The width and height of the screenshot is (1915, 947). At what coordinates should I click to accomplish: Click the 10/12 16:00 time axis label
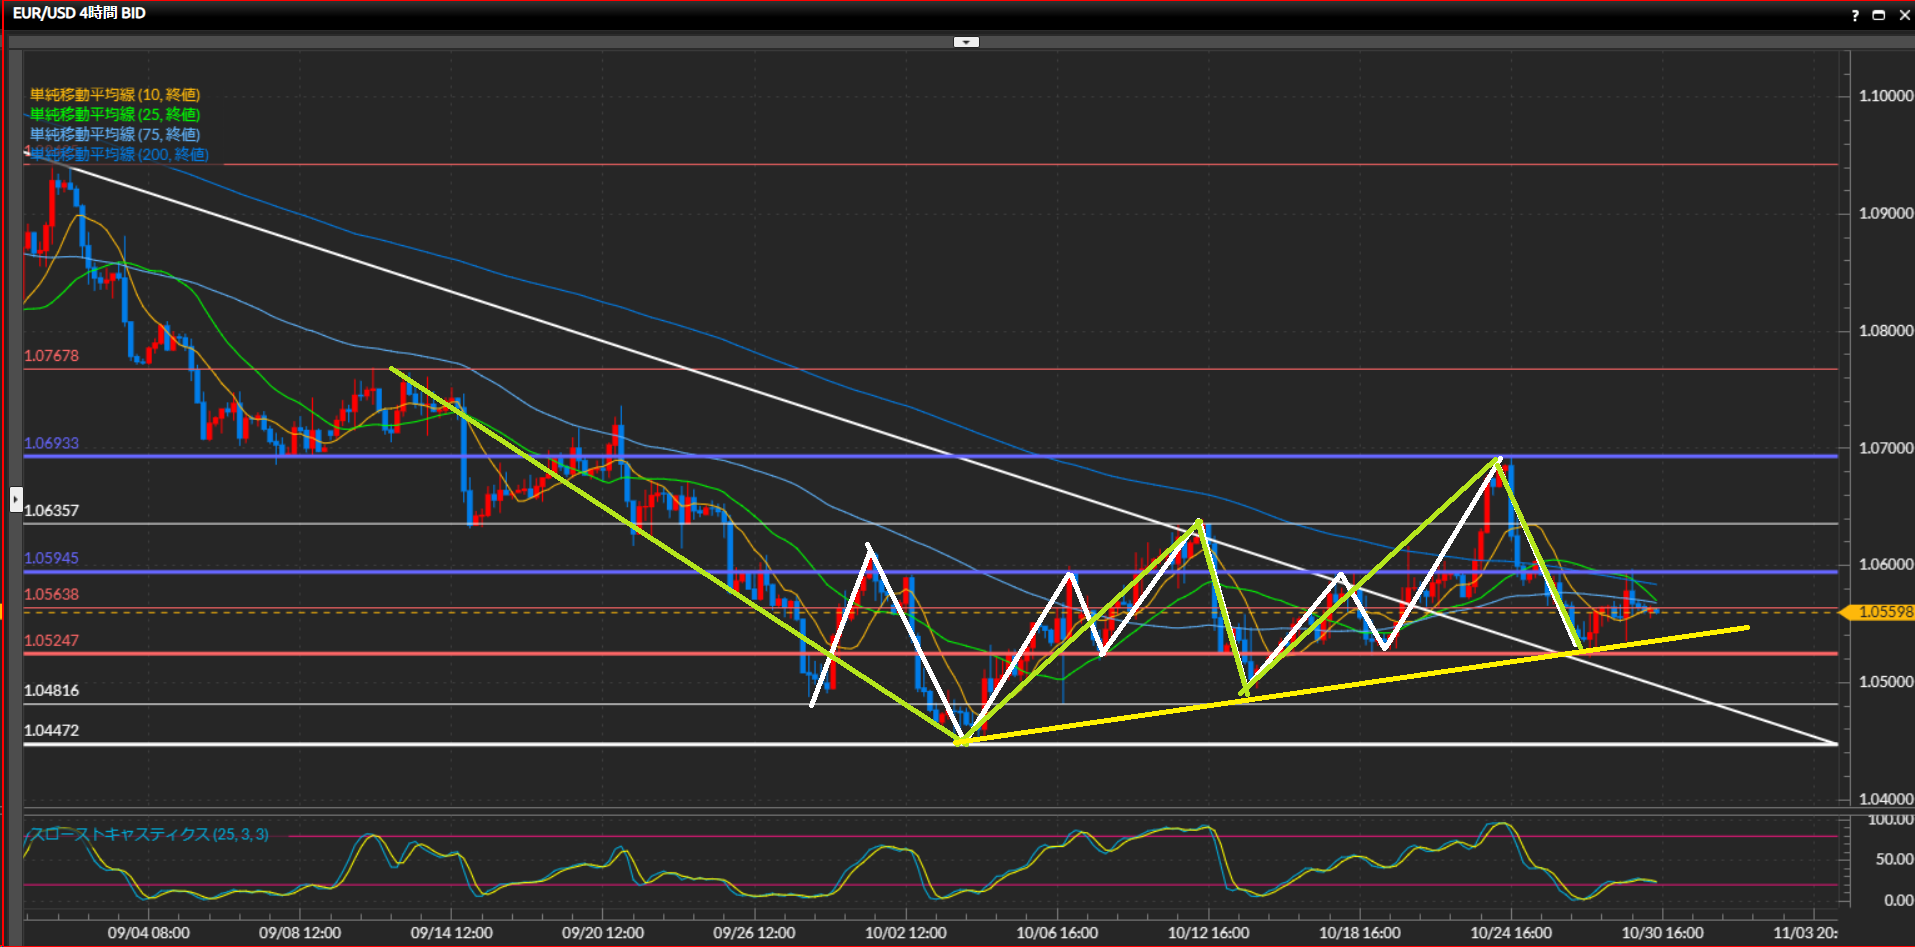click(1208, 932)
